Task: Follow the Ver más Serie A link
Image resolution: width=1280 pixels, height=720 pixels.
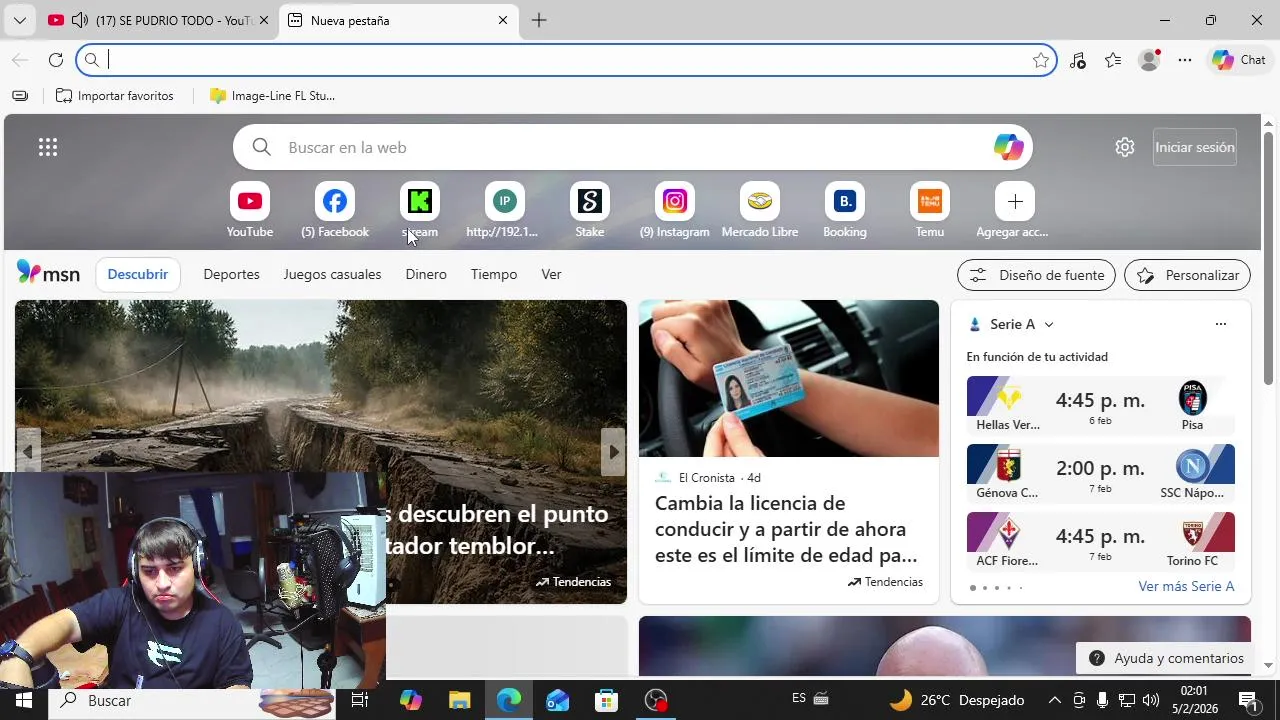Action: (1186, 586)
